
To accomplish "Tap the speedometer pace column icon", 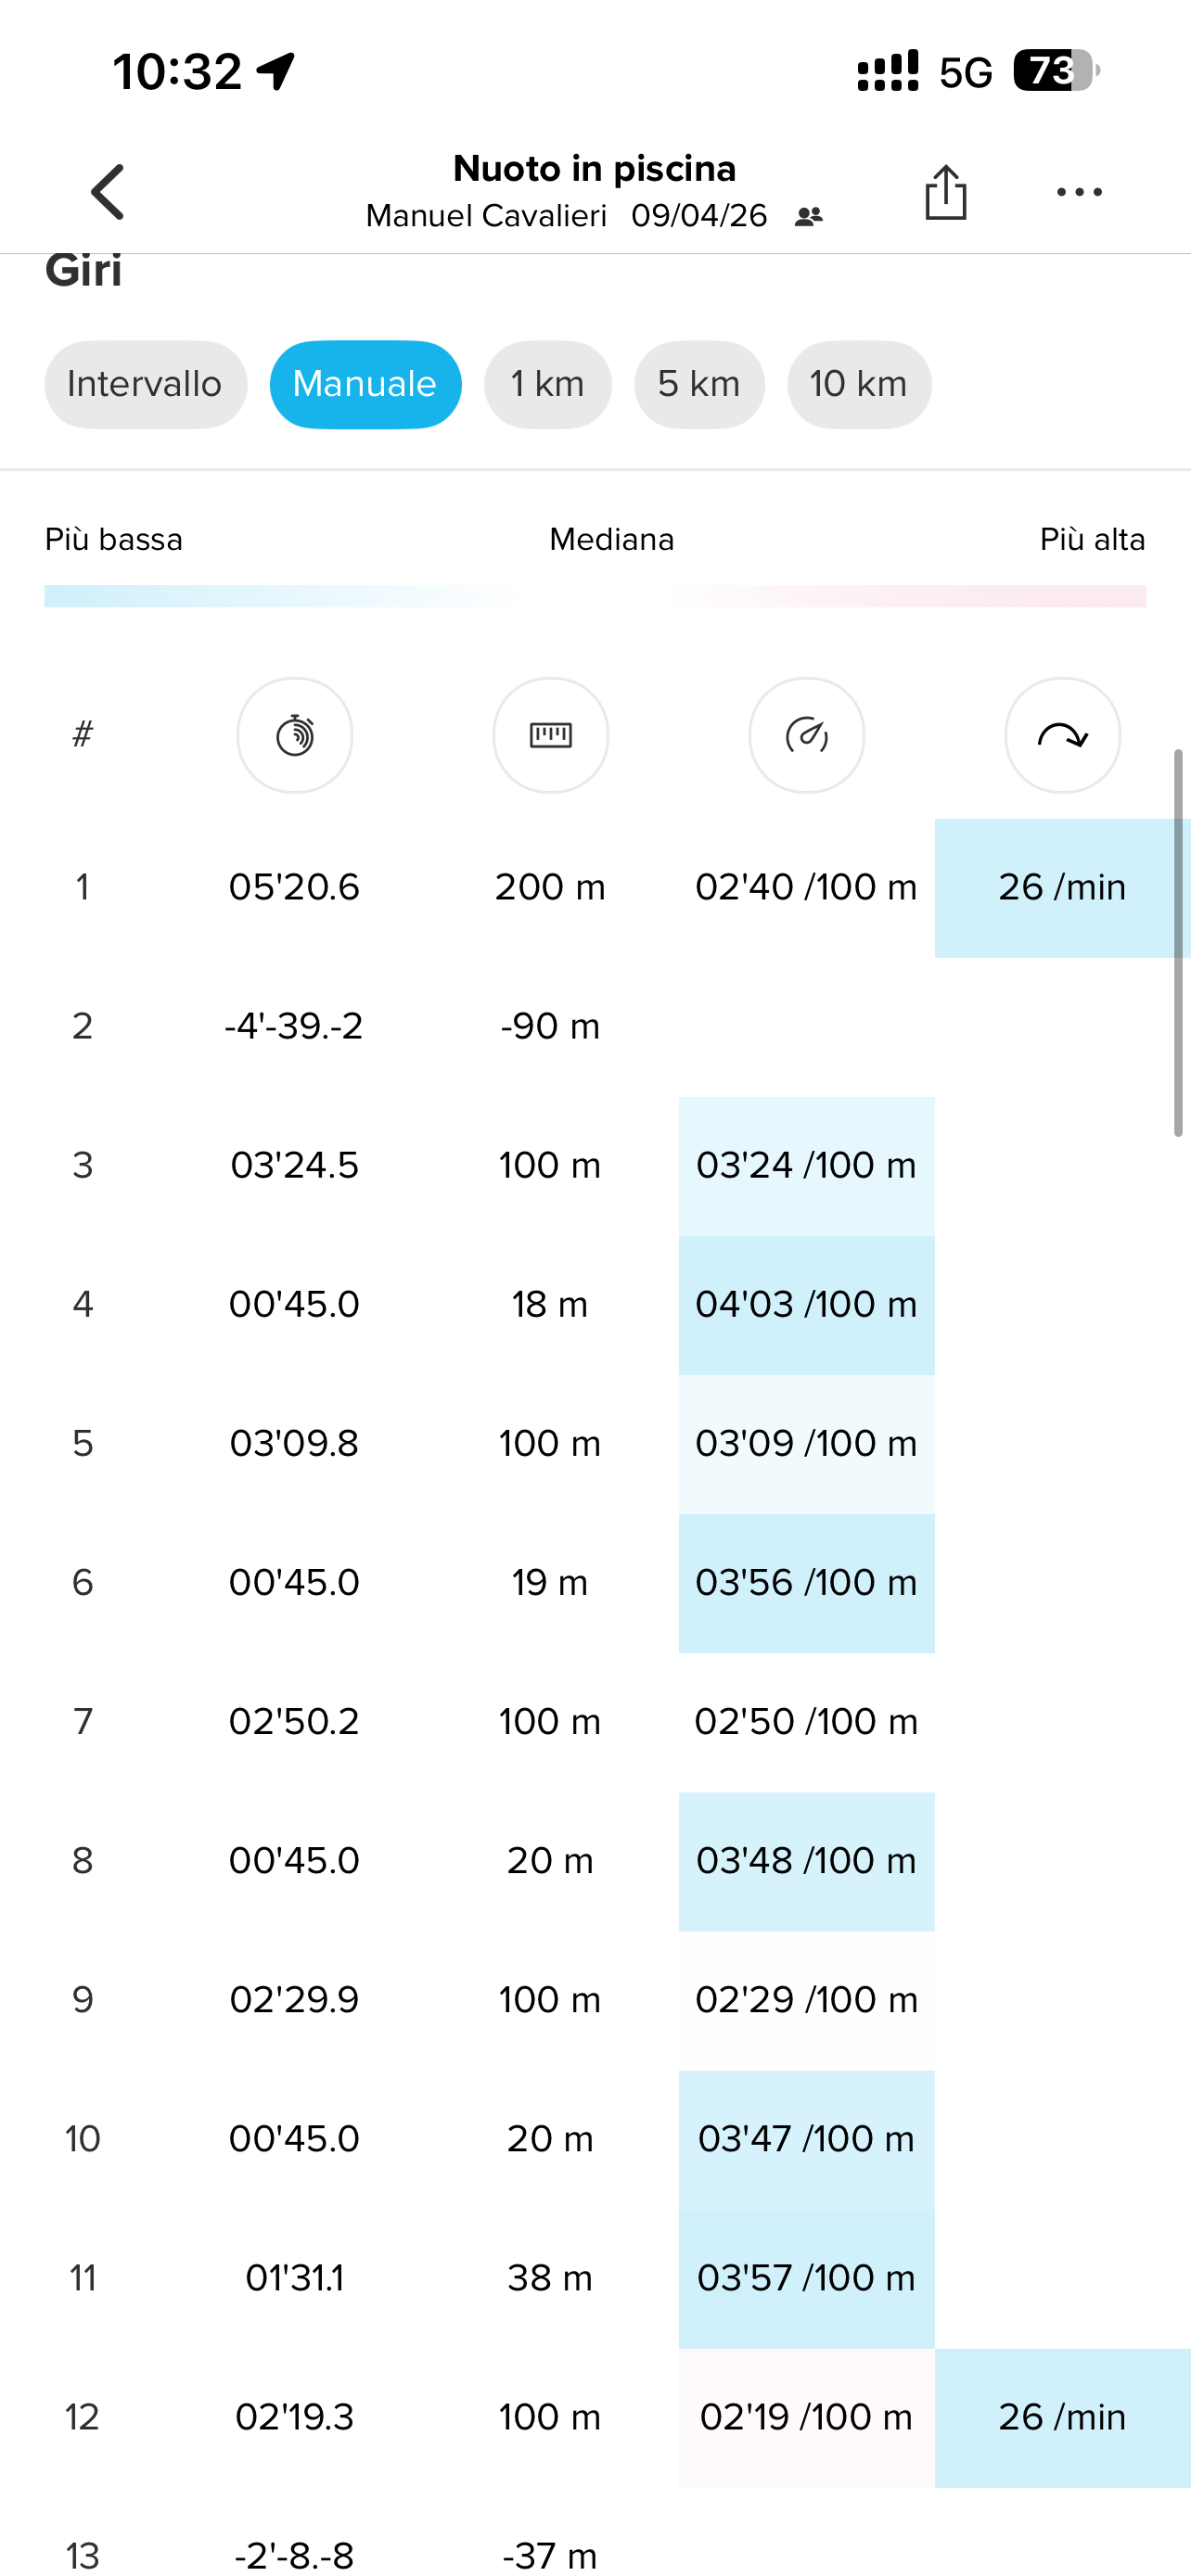I will (807, 736).
